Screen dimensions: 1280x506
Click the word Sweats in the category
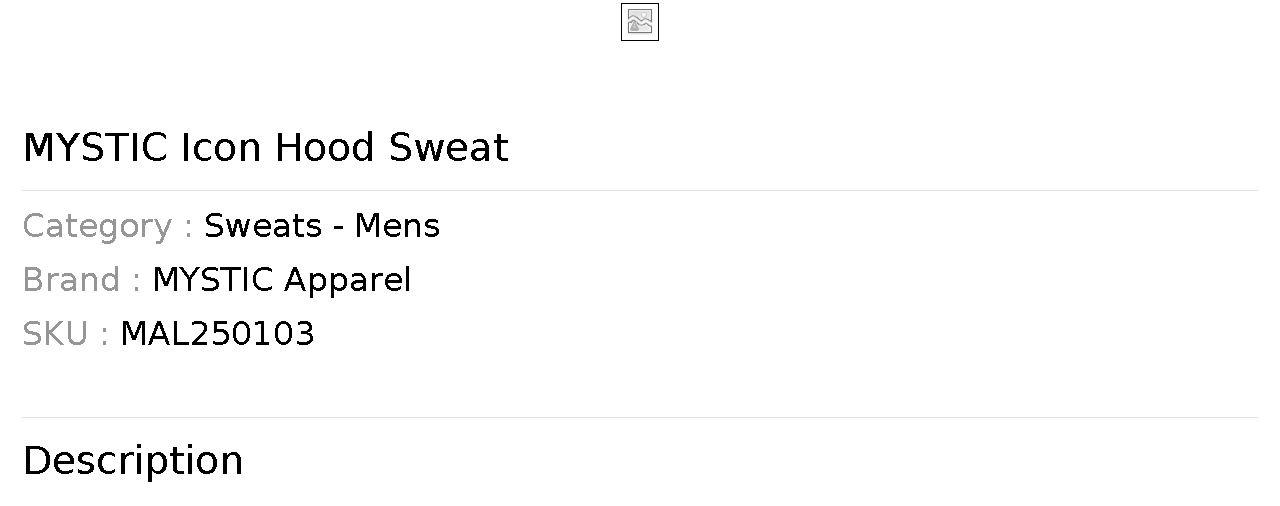(x=262, y=226)
